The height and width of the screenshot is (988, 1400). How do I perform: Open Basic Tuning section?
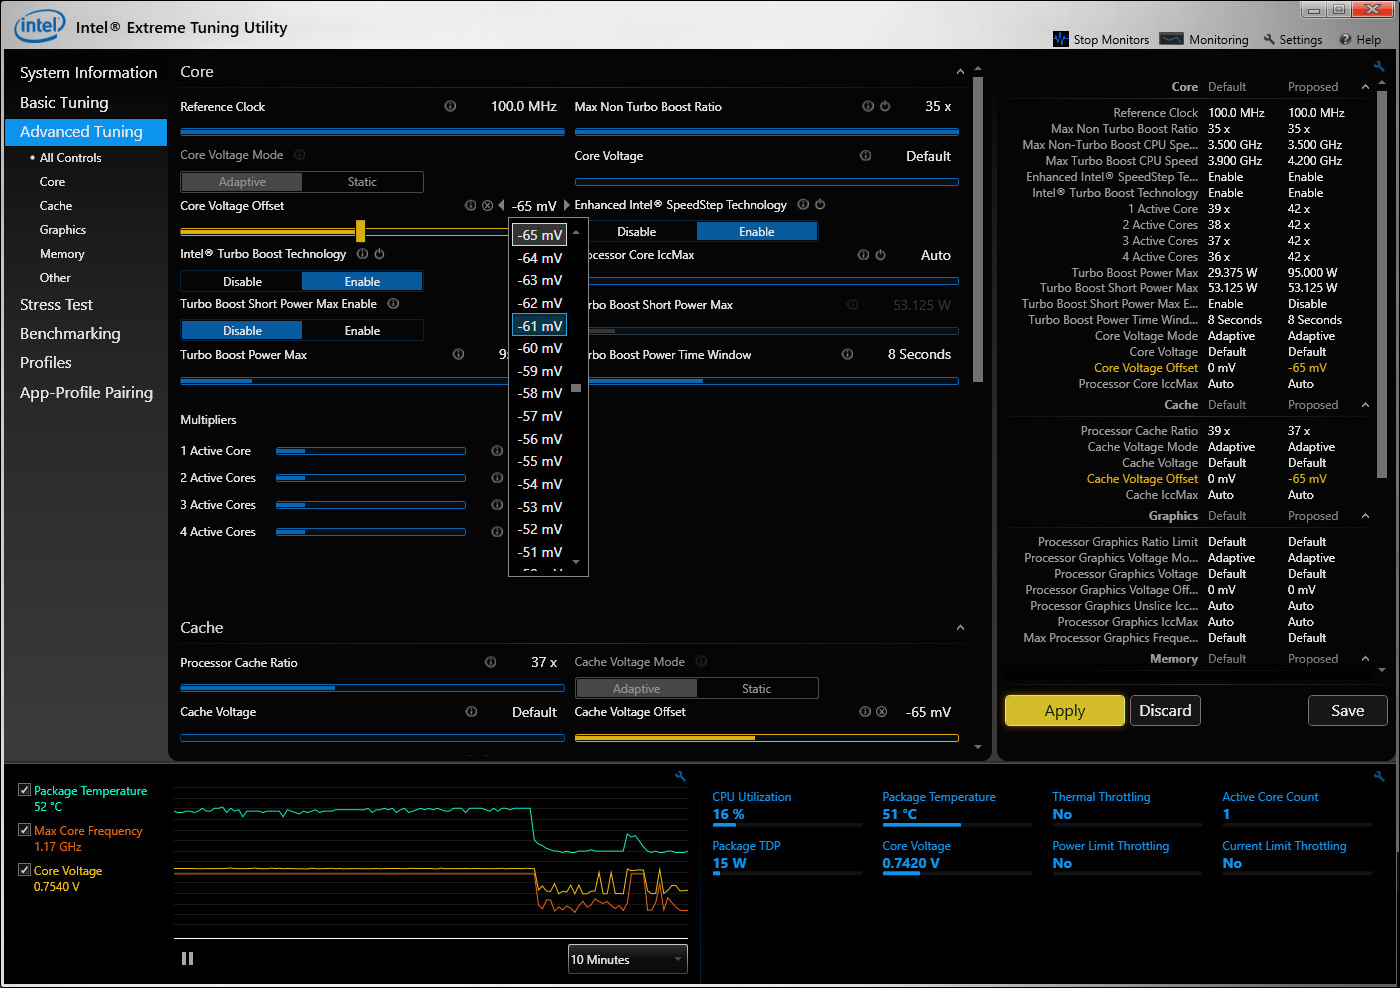point(64,103)
